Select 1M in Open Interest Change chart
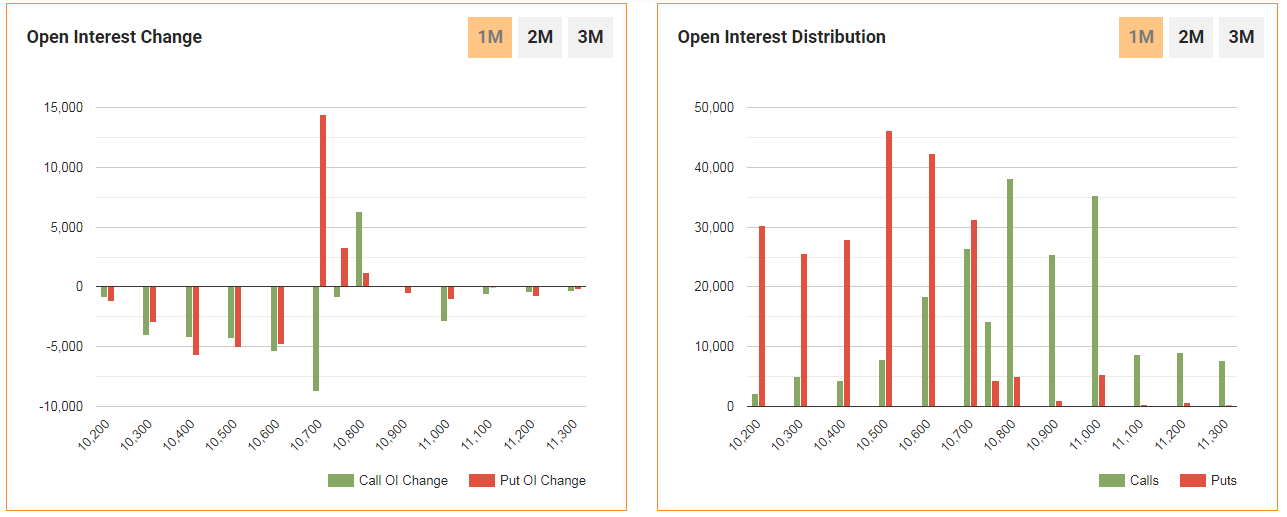1287x517 pixels. tap(490, 38)
